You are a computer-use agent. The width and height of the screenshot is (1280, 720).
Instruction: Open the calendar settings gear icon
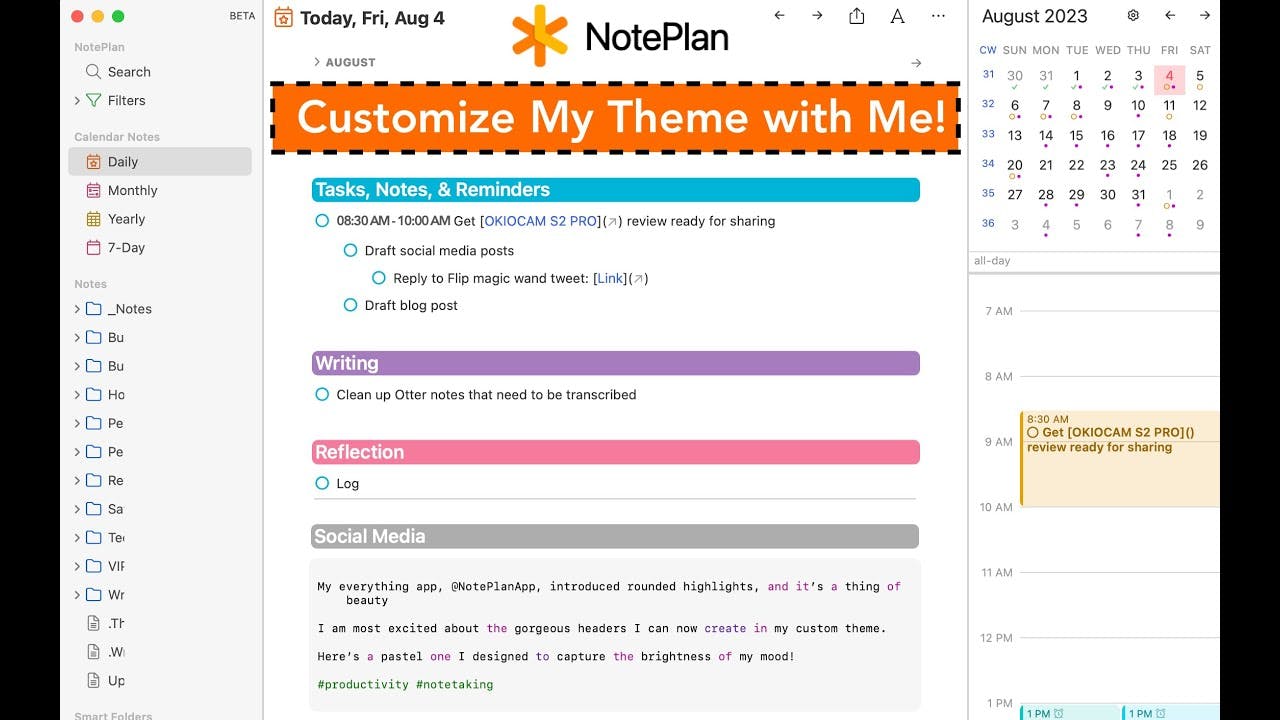click(1133, 16)
